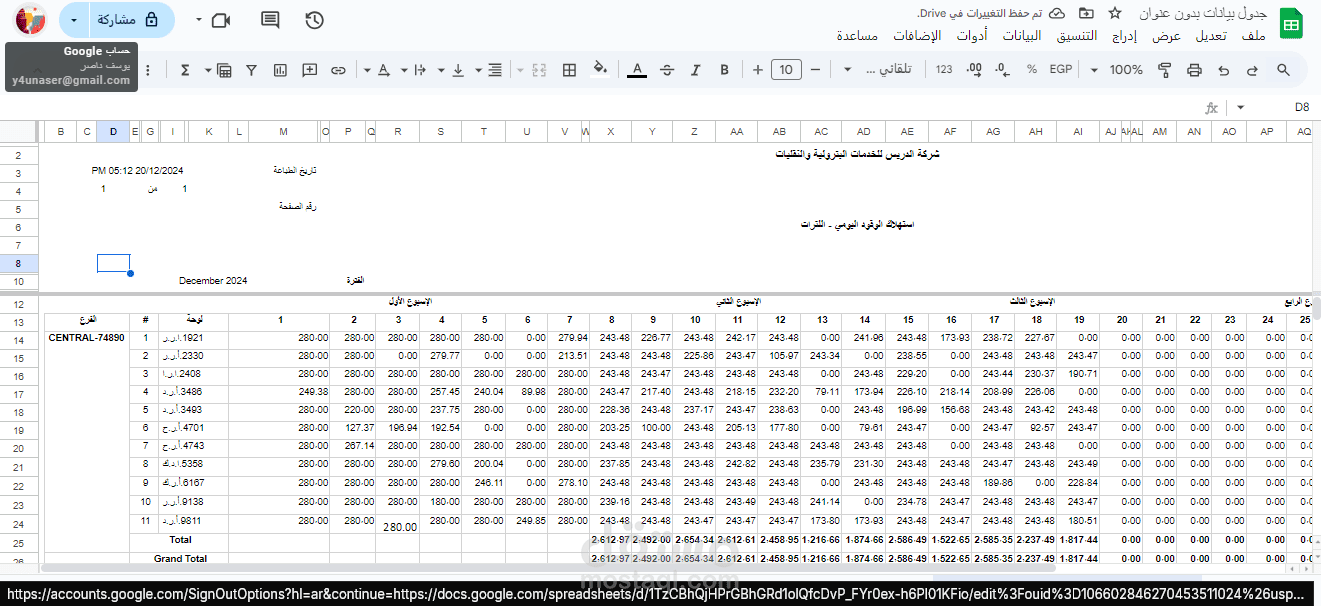Open the comments panel icon

(x=270, y=20)
